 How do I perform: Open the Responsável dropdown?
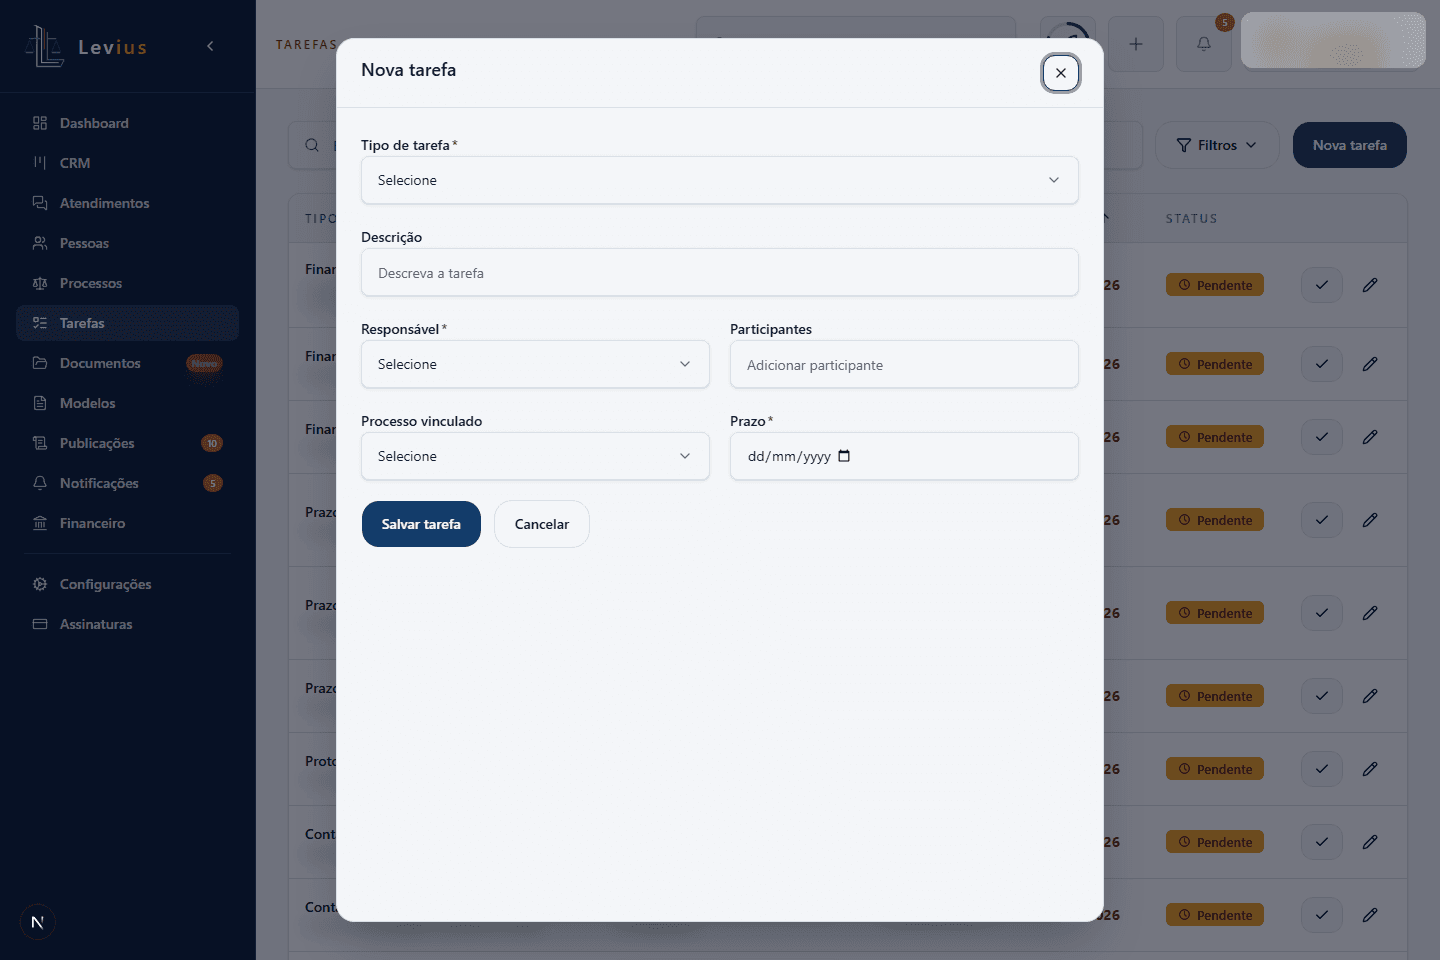point(535,364)
